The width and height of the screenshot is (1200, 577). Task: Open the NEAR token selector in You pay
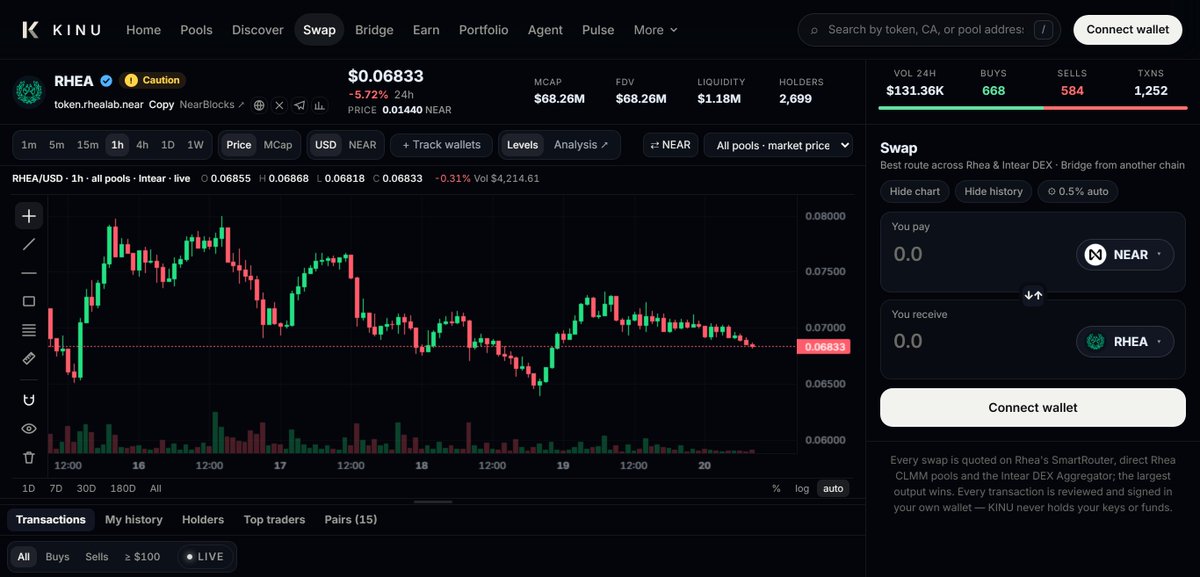coord(1125,255)
